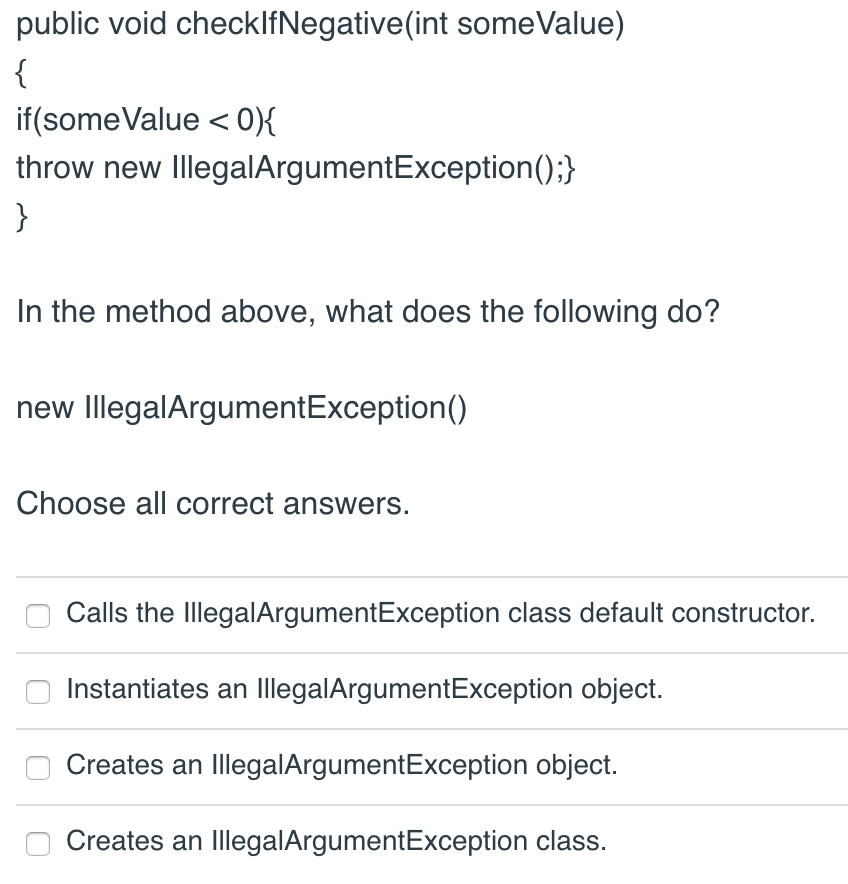
Task: Pick the "Creates an IllegalArgumentException object." answer label
Action: pyautogui.click(x=342, y=766)
